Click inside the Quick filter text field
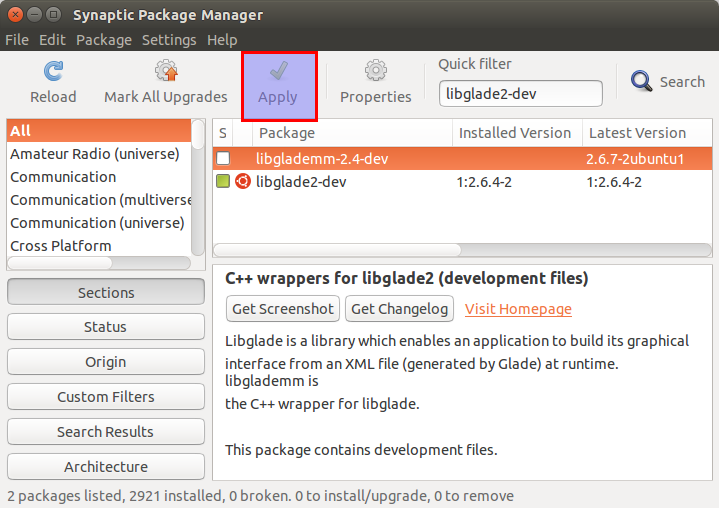This screenshot has width=719, height=508. tap(520, 94)
